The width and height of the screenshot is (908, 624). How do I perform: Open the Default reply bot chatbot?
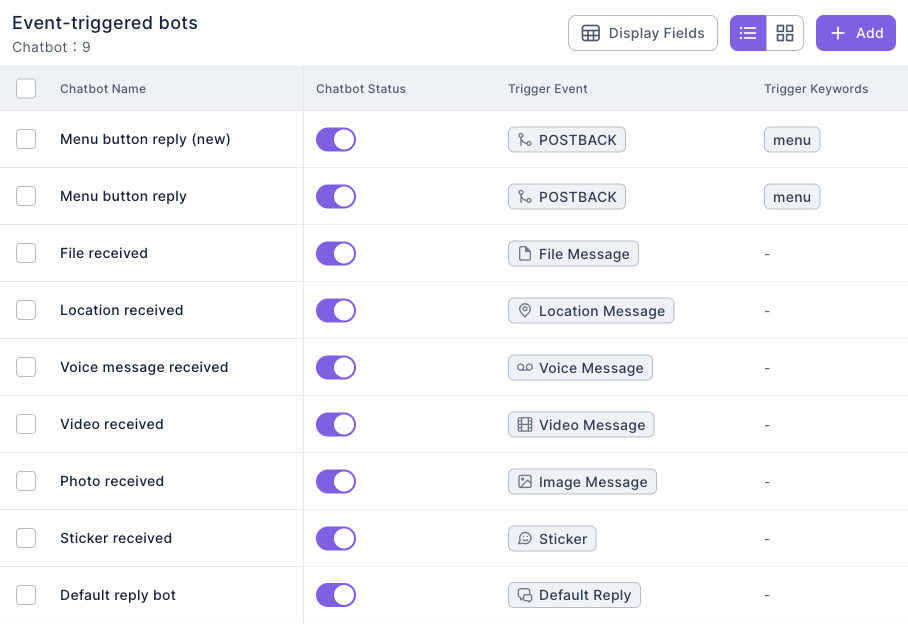(118, 595)
